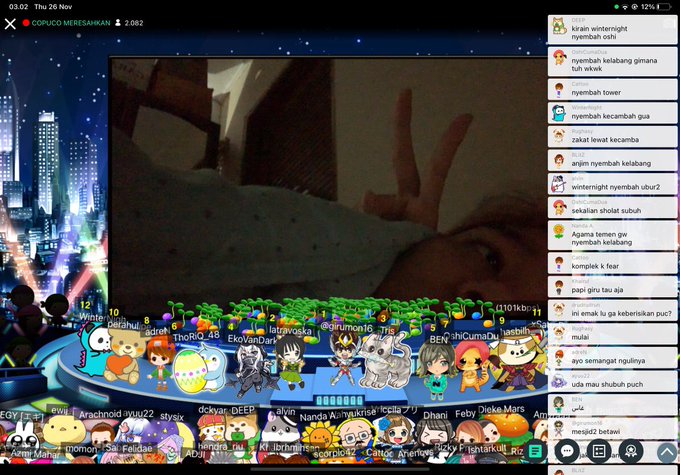The height and width of the screenshot is (475, 680).
Task: Open comment 'komplek k fear'
Action: [612, 263]
